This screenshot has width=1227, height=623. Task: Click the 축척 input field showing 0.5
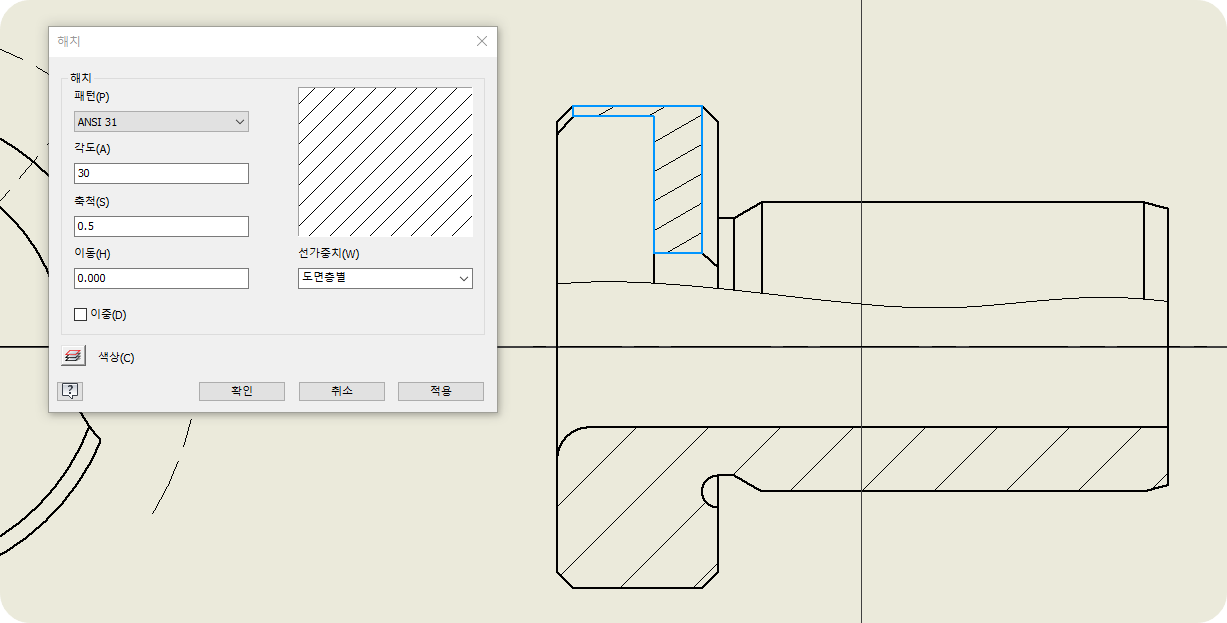click(x=161, y=226)
